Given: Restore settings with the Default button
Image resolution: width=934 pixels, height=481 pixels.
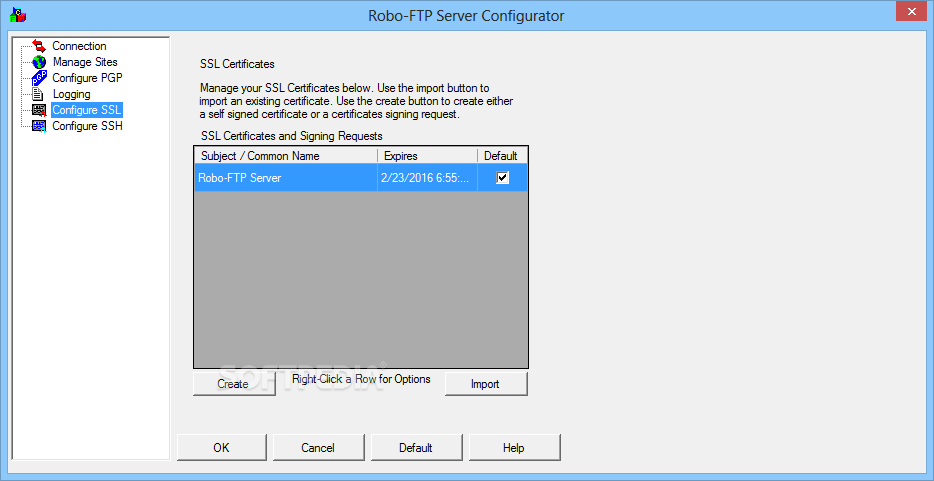Looking at the screenshot, I should tap(416, 448).
